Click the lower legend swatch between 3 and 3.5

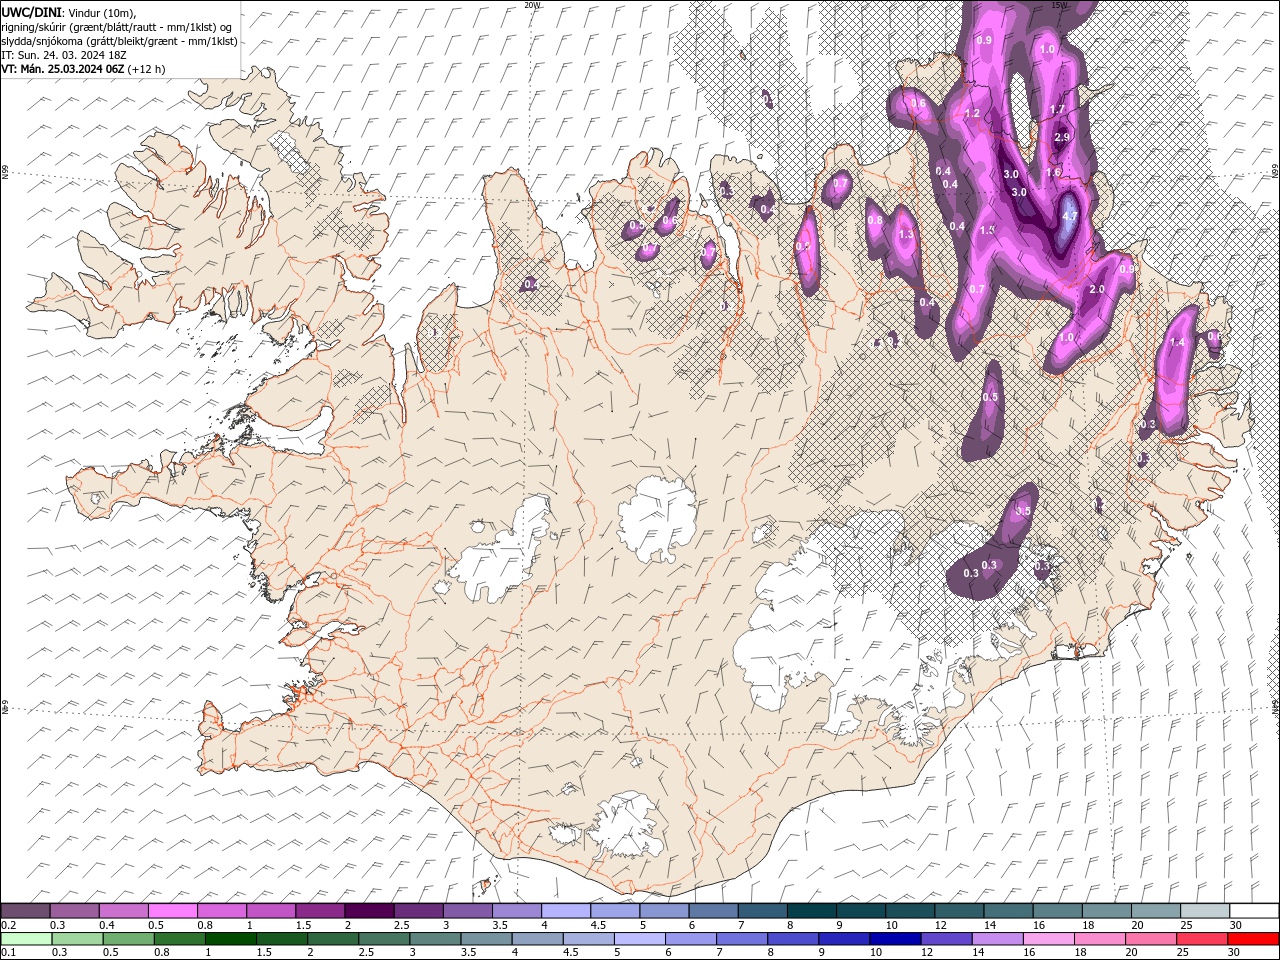coord(435,938)
